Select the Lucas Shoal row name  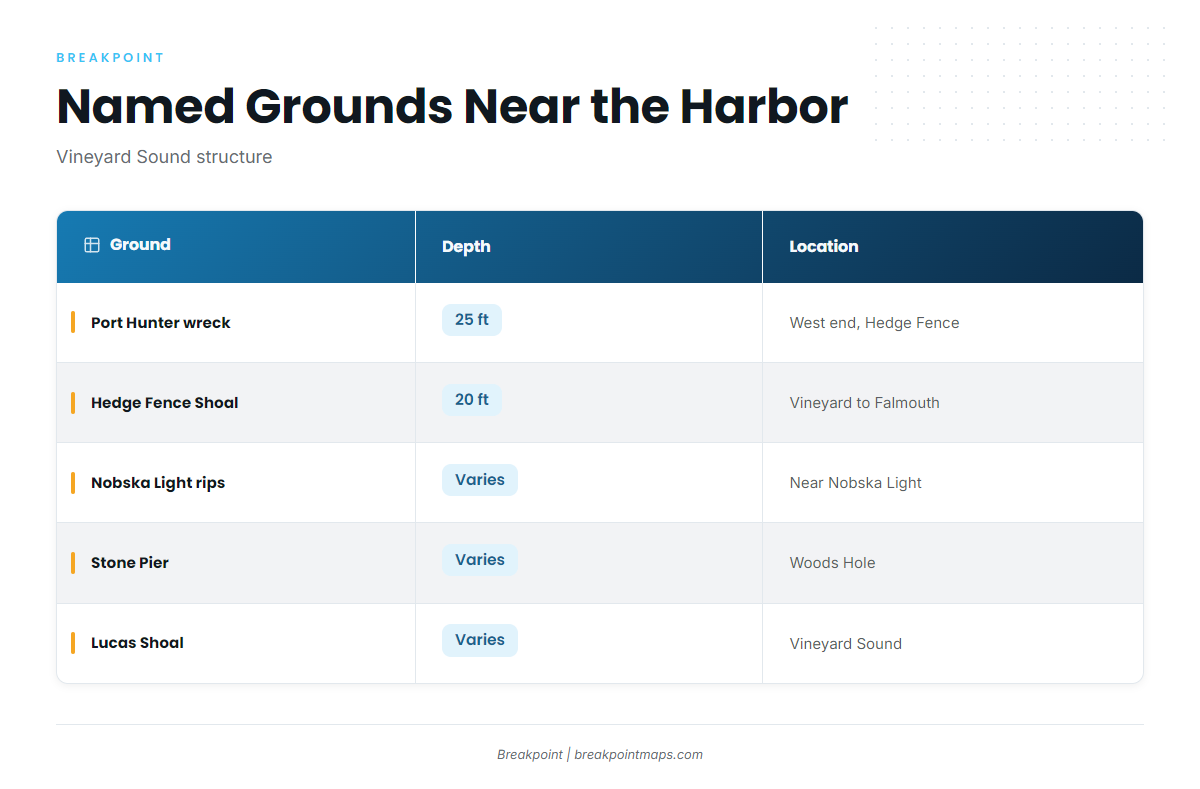pyautogui.click(x=137, y=643)
